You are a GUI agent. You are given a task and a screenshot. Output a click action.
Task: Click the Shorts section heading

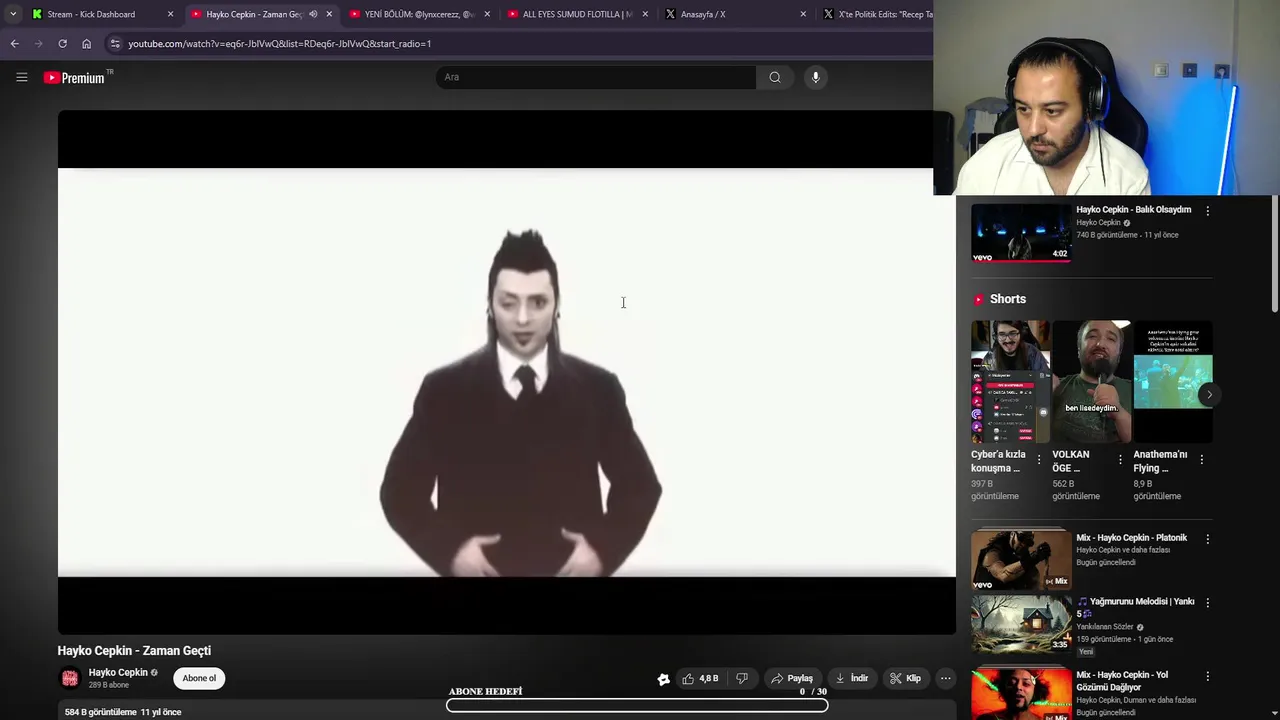click(1007, 299)
